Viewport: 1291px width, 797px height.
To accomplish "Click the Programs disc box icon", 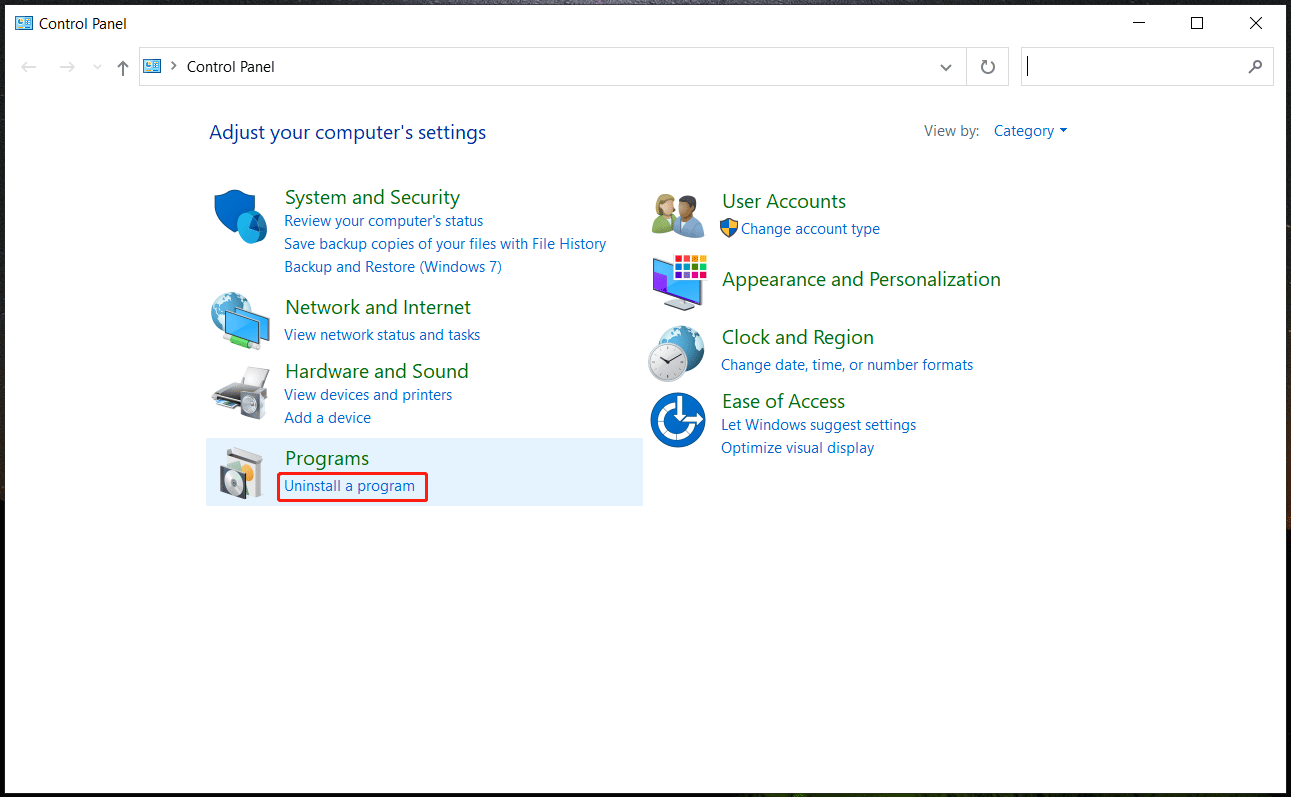I will tap(240, 473).
